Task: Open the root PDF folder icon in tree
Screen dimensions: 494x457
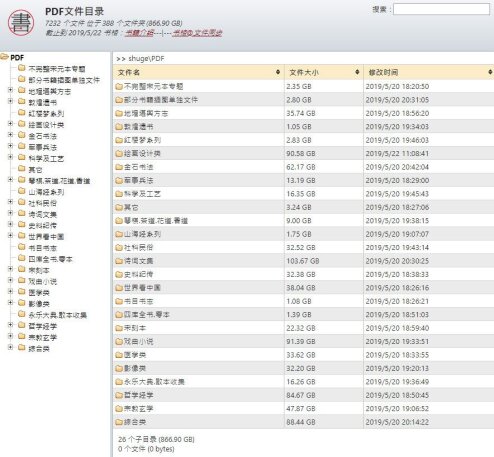Action: [x=5, y=57]
